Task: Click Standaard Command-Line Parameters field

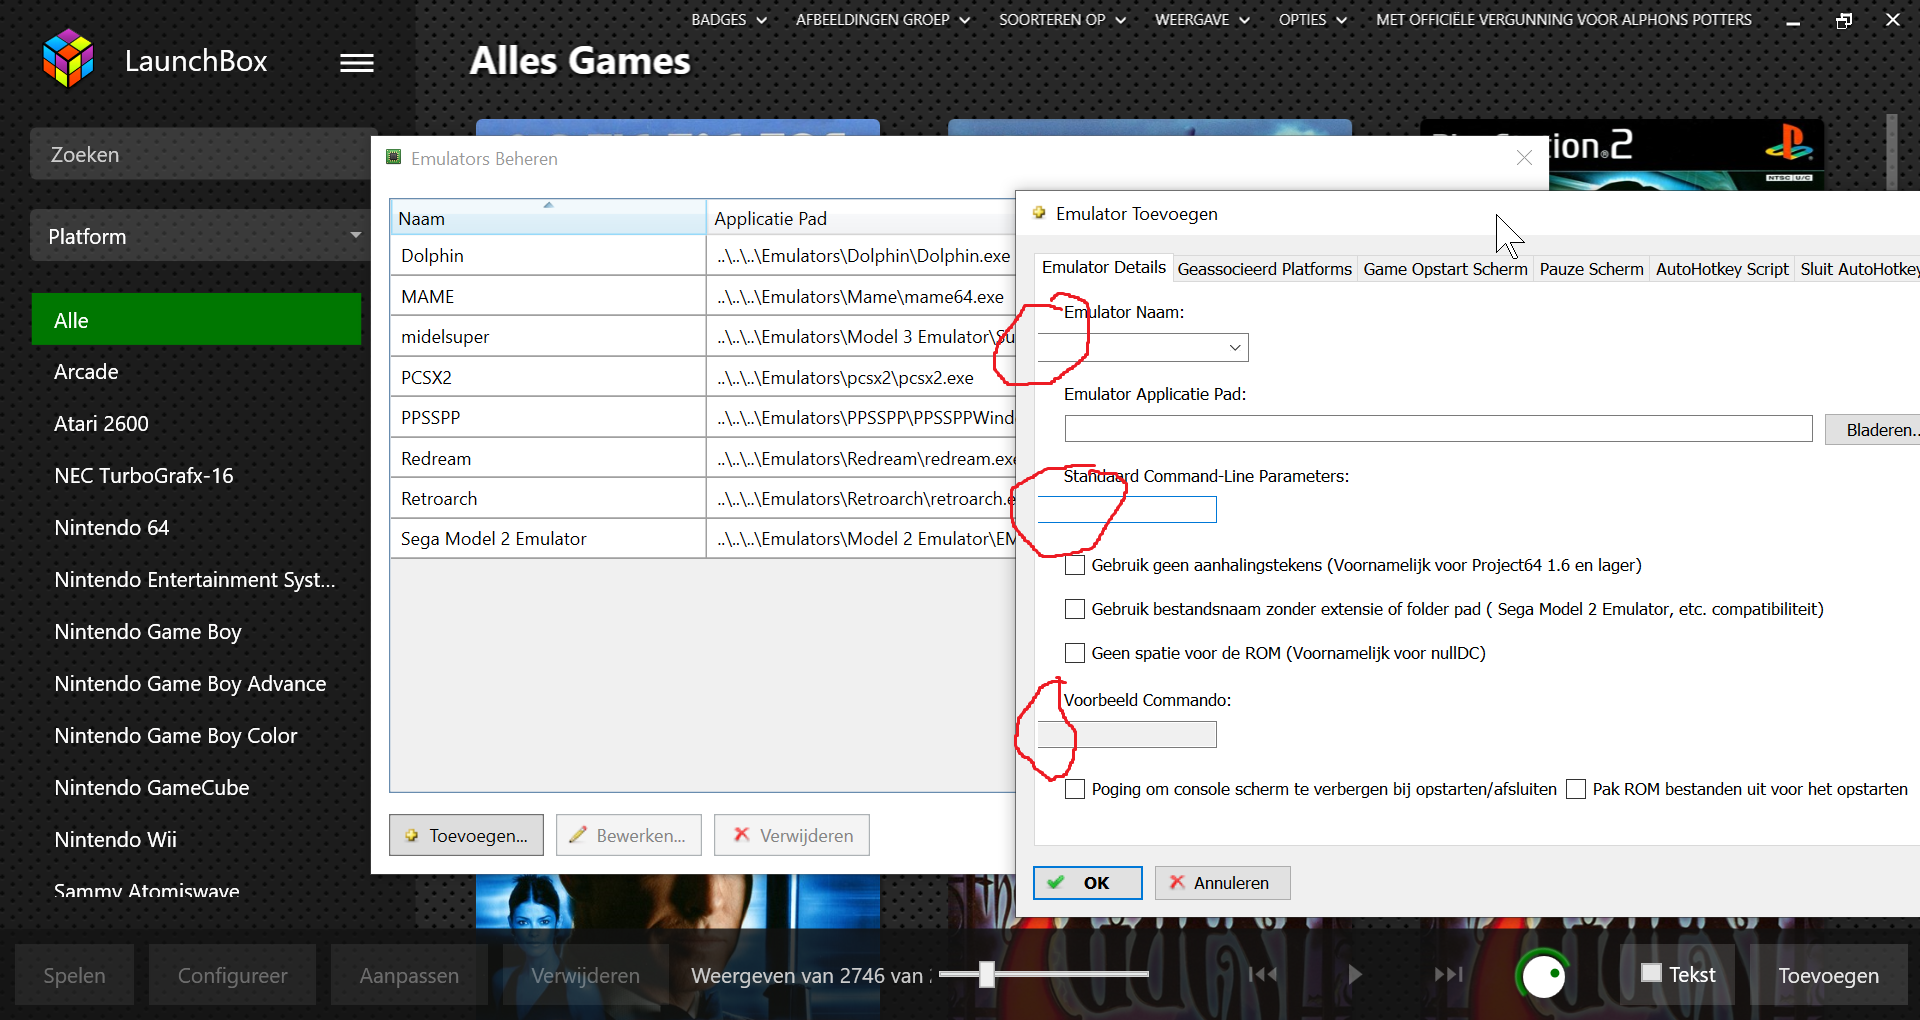Action: pyautogui.click(x=1127, y=510)
